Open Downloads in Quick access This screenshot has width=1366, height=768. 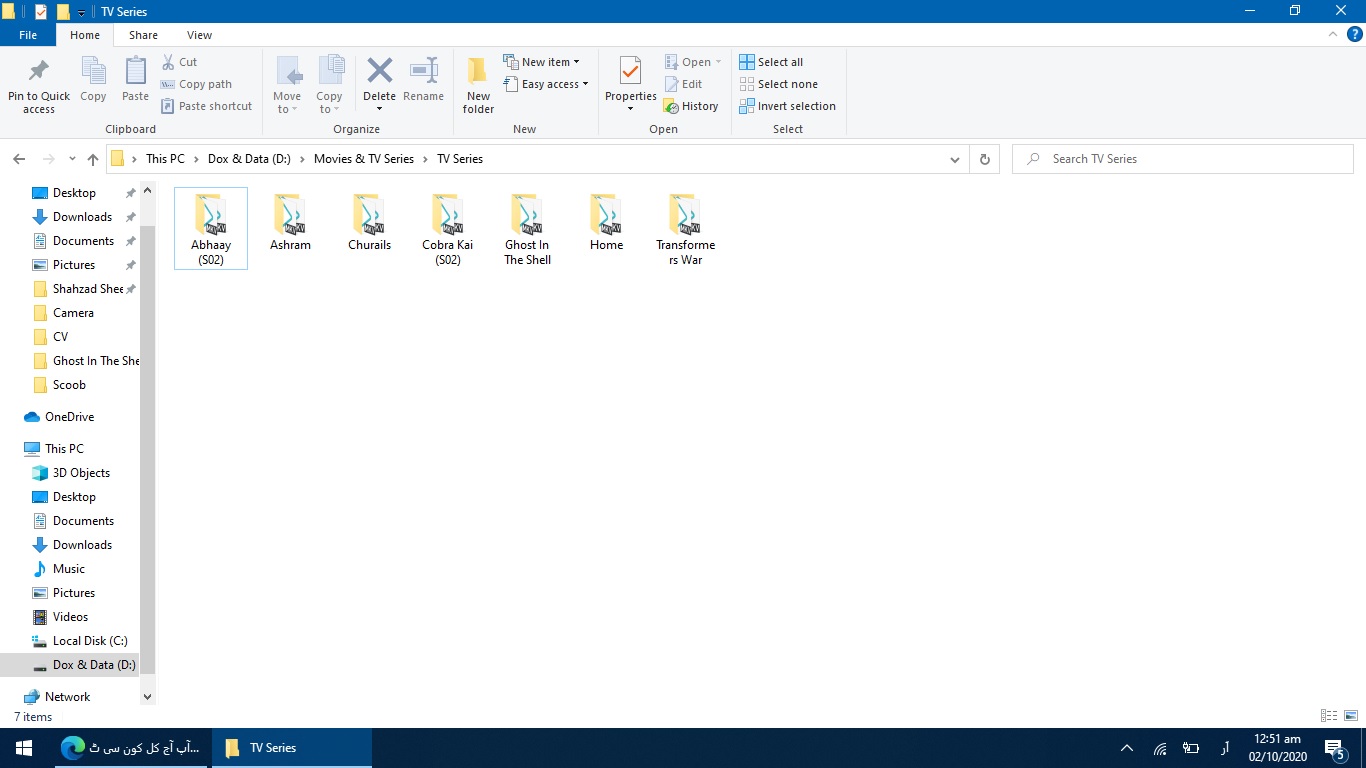point(82,217)
